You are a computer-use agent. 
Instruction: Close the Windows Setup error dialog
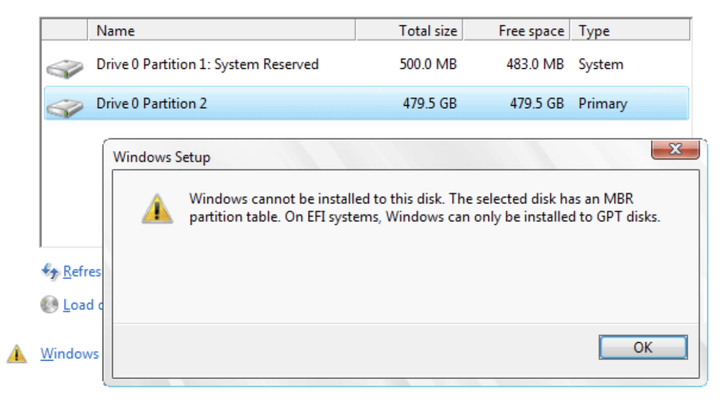click(675, 149)
